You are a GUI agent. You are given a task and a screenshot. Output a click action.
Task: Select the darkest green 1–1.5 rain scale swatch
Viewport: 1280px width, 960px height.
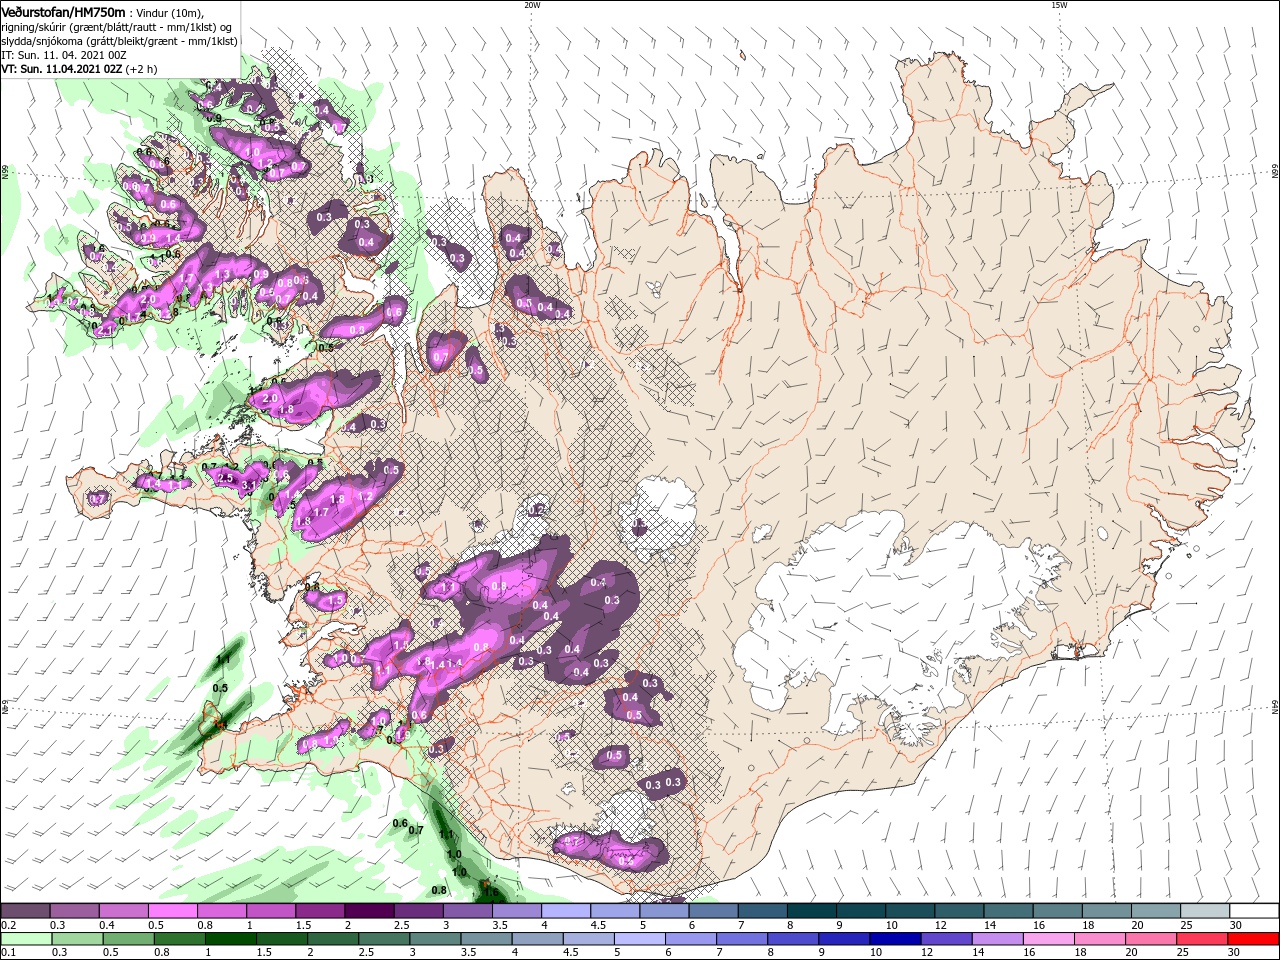click(231, 939)
